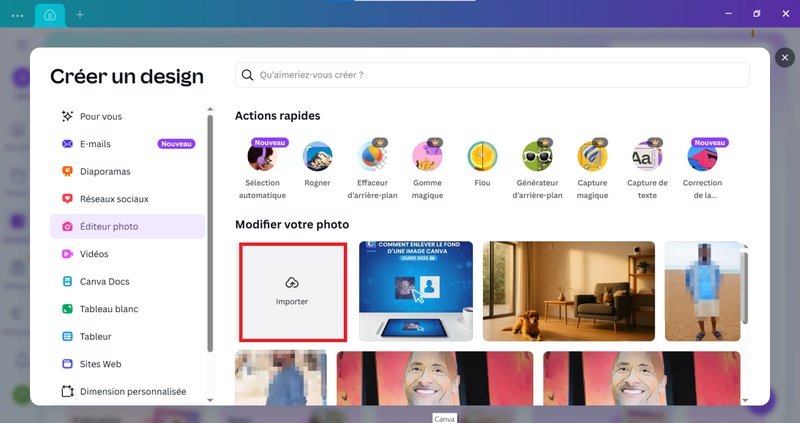Click the sidebar scroll down arrow
The image size is (800, 423).
[x=210, y=401]
